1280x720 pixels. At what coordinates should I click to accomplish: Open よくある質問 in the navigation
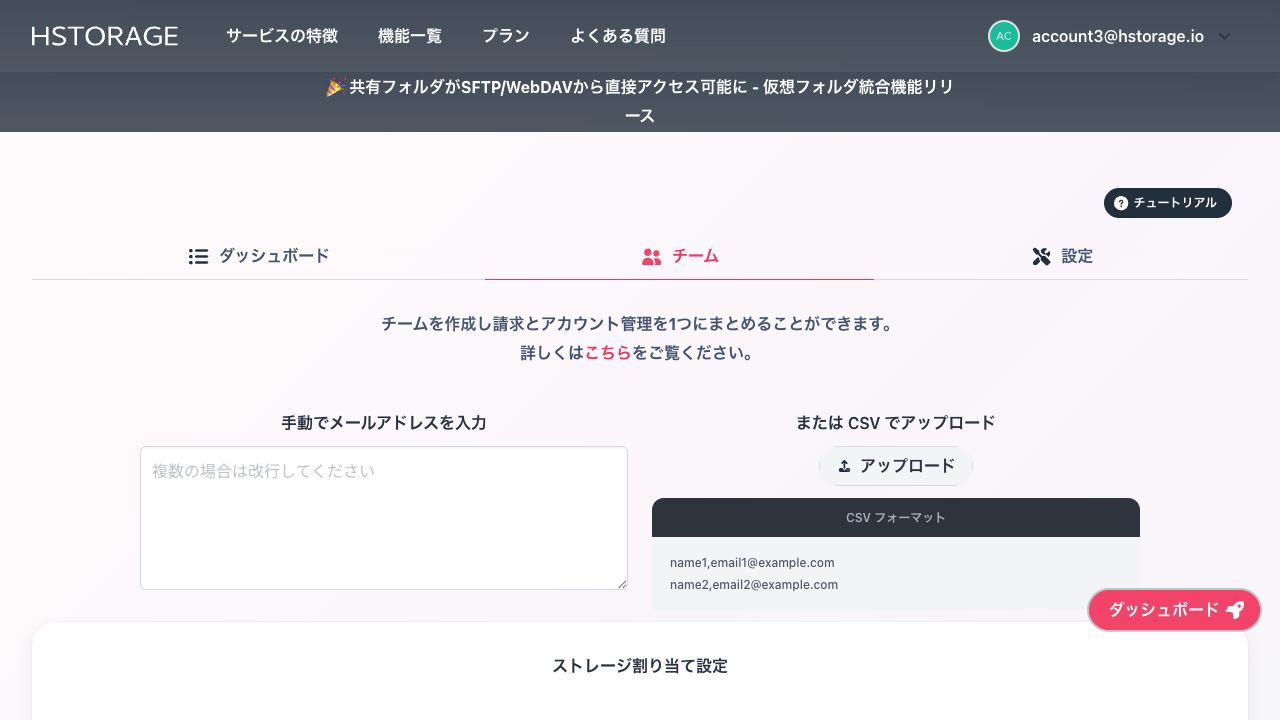click(618, 36)
